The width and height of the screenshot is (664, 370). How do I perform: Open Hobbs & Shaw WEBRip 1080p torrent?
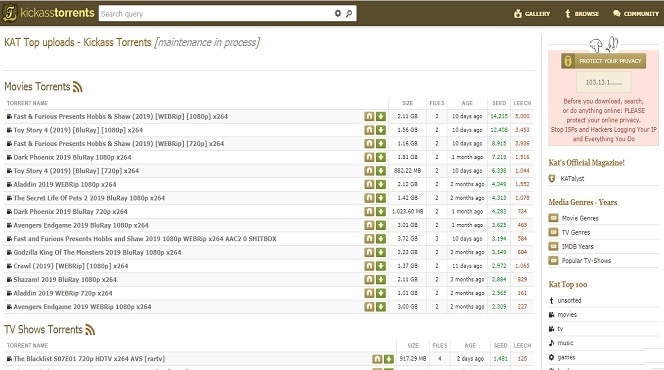click(x=120, y=116)
